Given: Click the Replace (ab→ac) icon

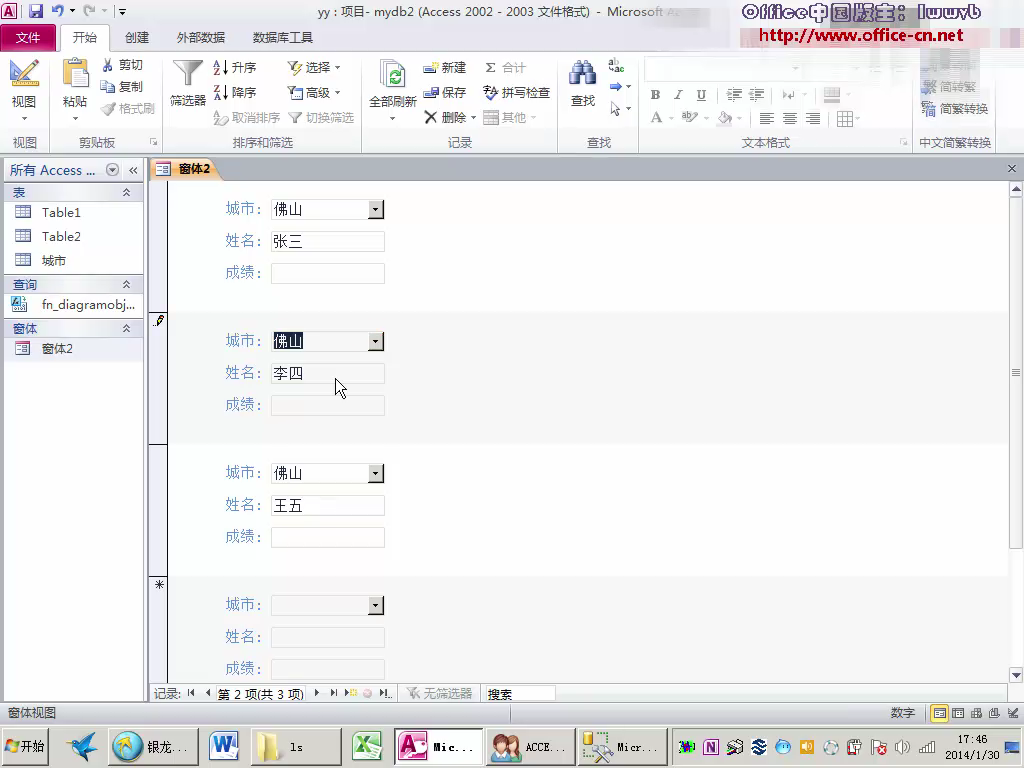Looking at the screenshot, I should pyautogui.click(x=616, y=65).
